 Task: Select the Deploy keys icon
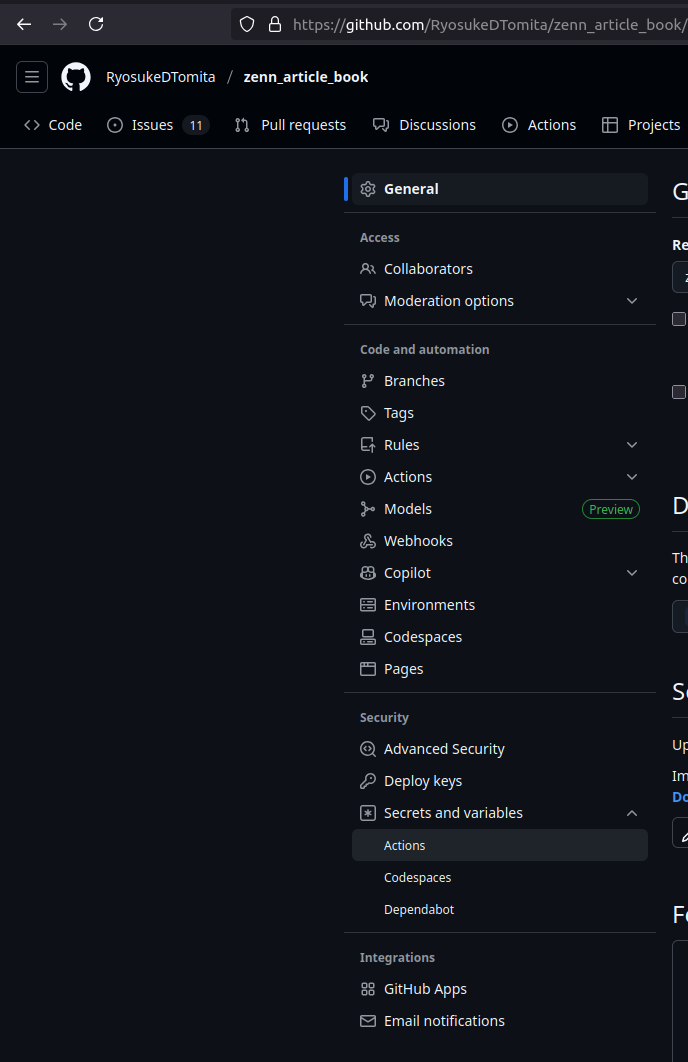(368, 780)
